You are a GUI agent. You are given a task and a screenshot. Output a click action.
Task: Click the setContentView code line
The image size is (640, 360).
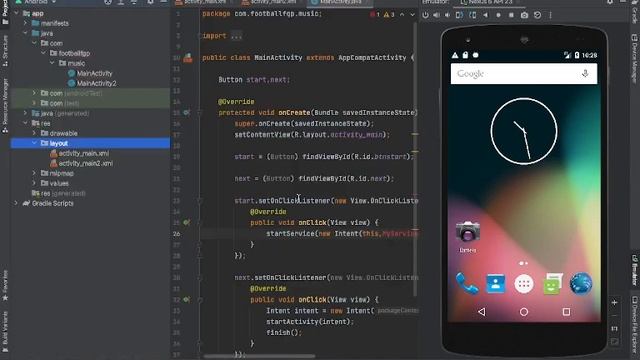pyautogui.click(x=312, y=135)
